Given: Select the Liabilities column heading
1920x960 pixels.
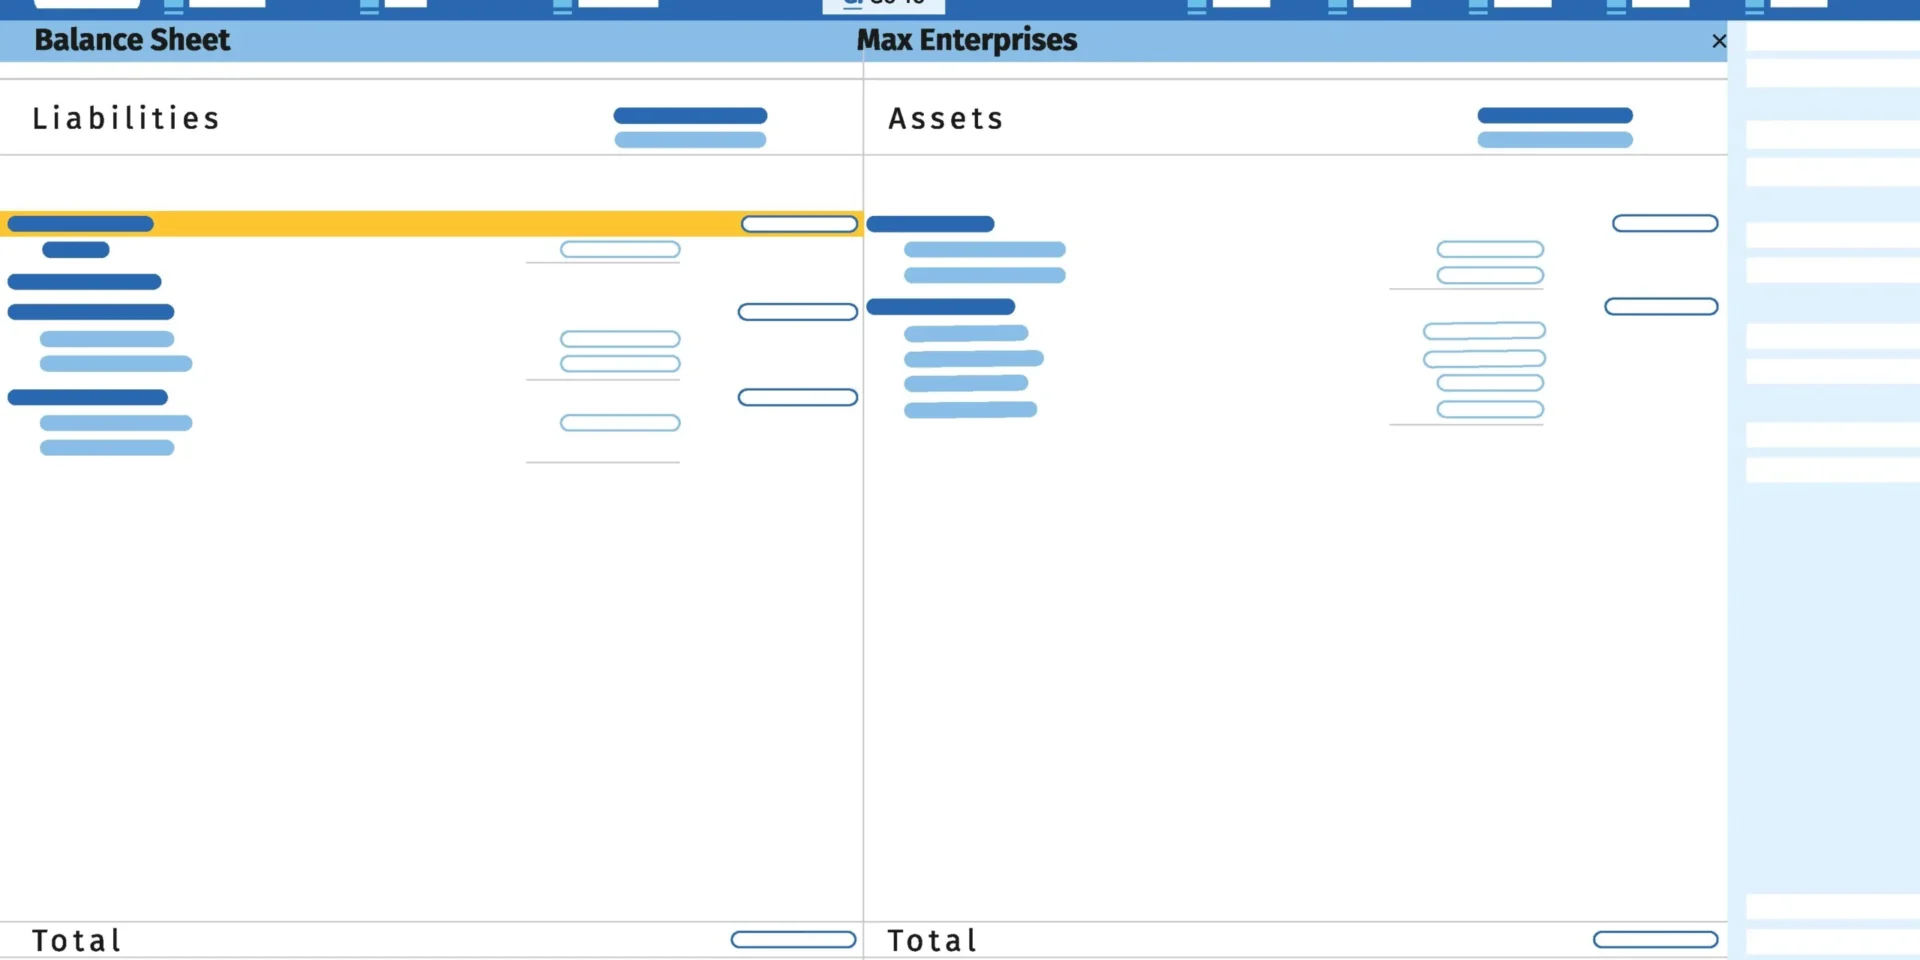Looking at the screenshot, I should (126, 118).
